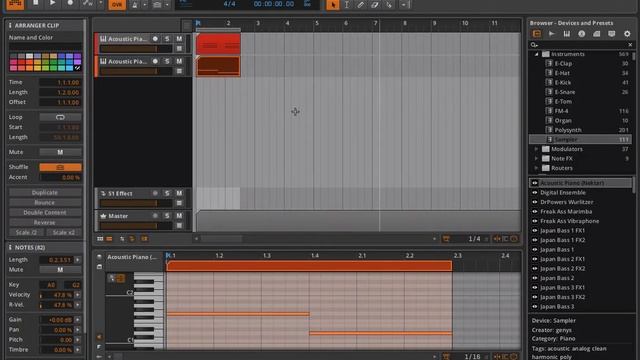Pick the bright purple color swatch
The height and width of the screenshot is (360, 640).
77,62
